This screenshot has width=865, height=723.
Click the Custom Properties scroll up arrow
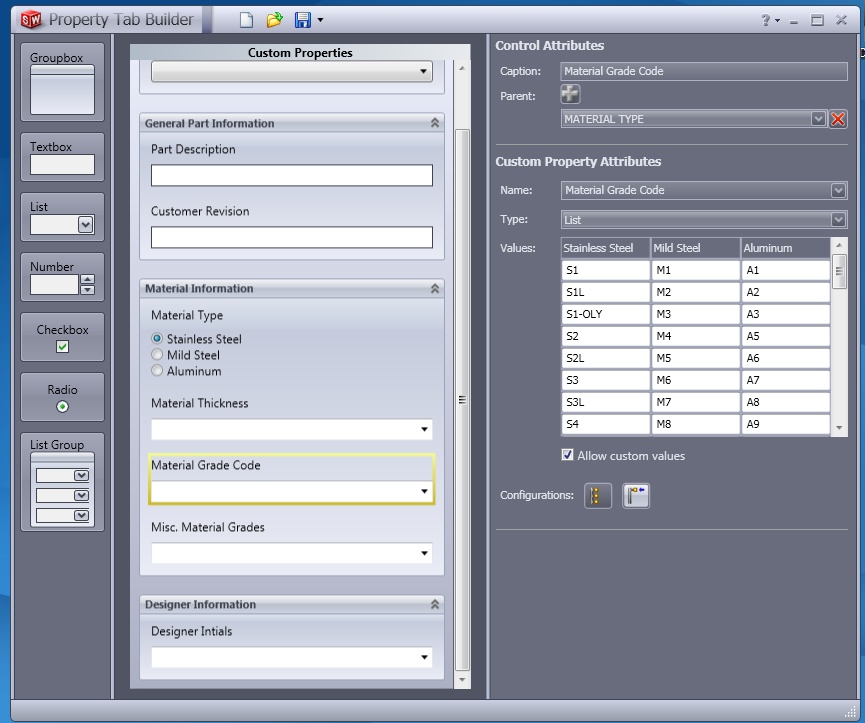tap(462, 68)
